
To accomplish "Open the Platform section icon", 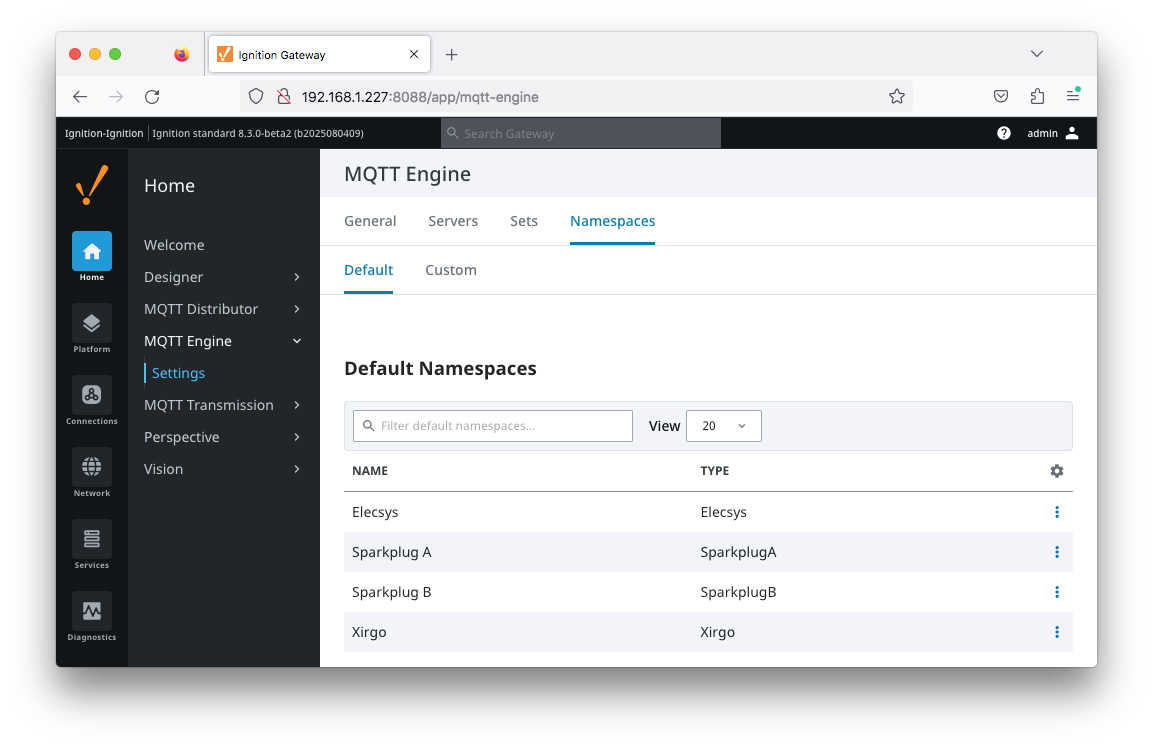I will (92, 324).
